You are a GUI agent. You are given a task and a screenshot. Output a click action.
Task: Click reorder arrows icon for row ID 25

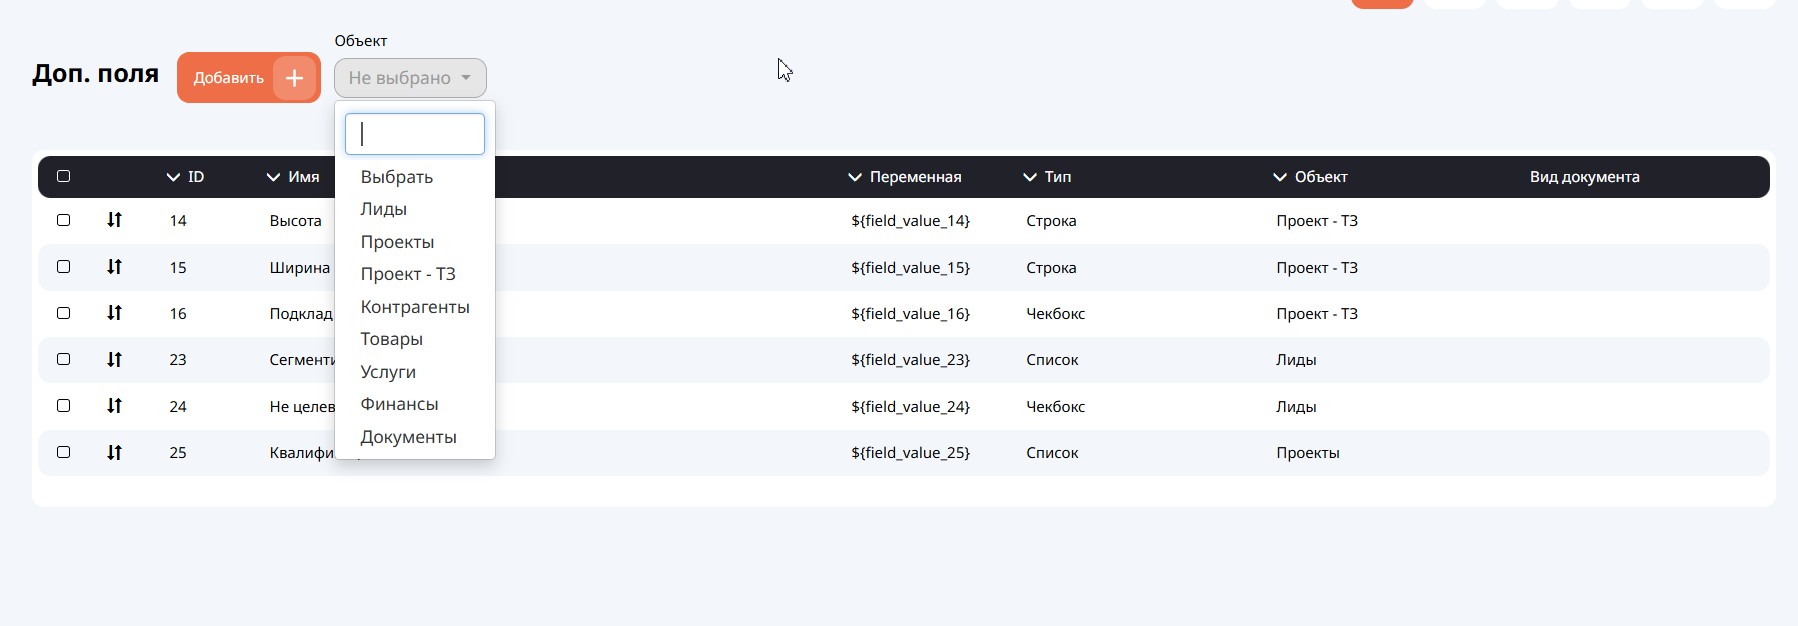click(x=114, y=452)
